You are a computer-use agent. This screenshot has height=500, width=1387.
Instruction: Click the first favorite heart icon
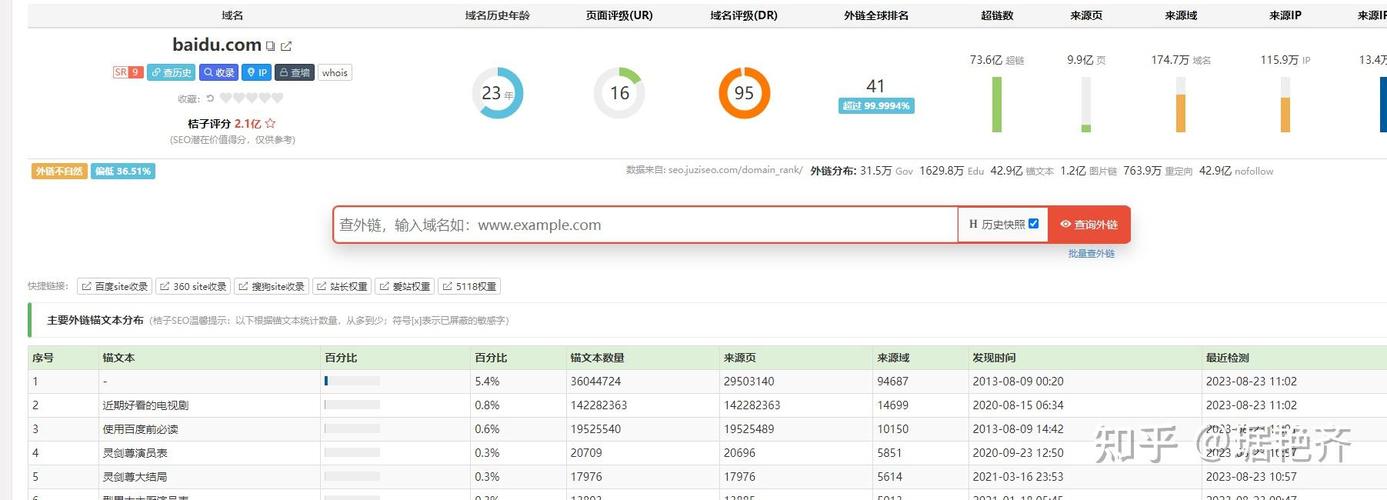(226, 98)
